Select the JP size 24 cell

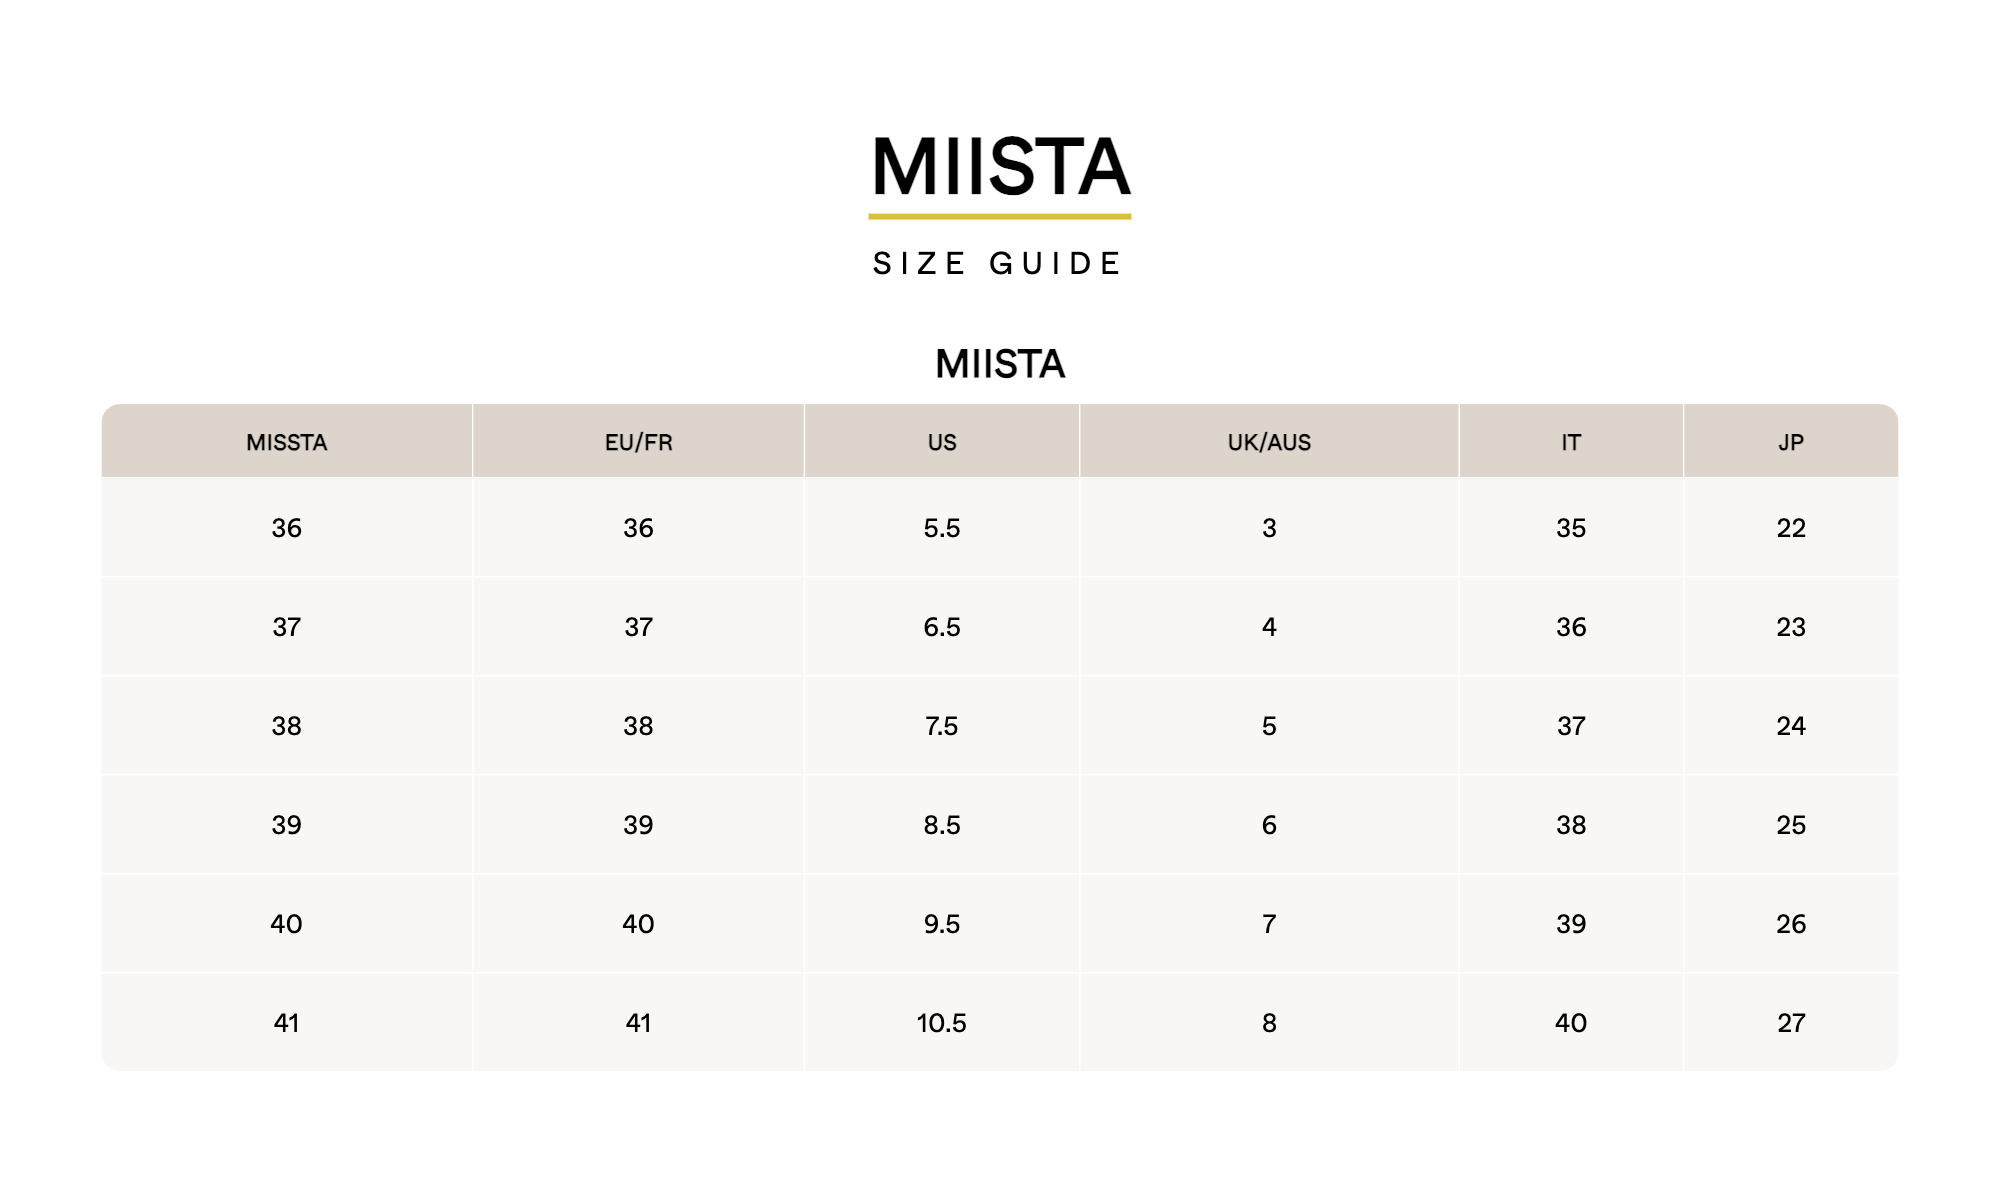coord(1791,726)
